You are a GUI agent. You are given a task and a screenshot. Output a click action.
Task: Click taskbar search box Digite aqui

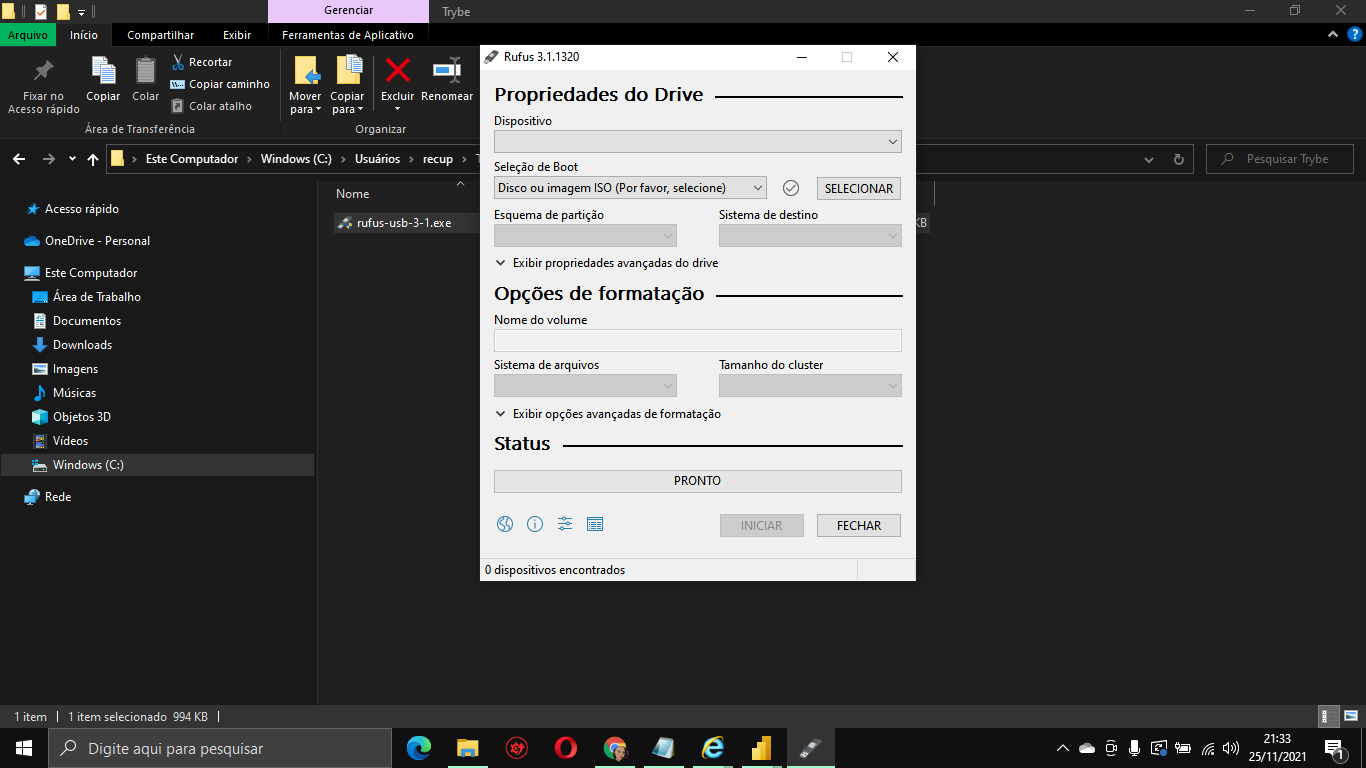pyautogui.click(x=220, y=748)
